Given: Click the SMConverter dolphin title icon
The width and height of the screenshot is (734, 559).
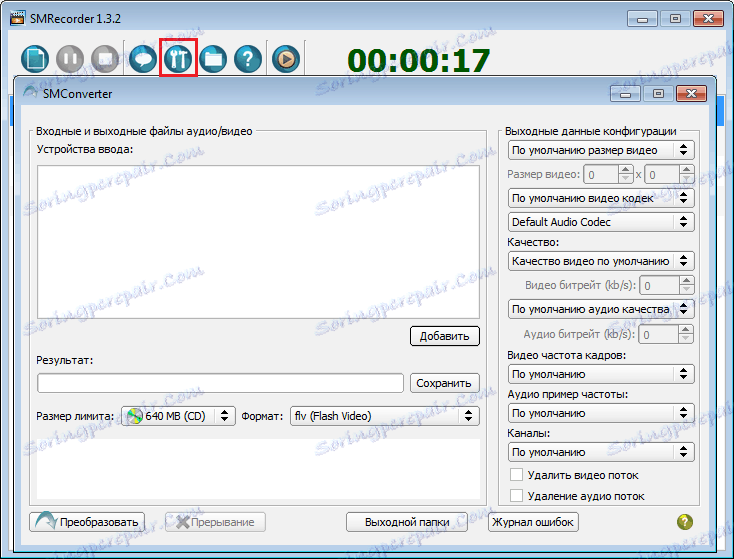Looking at the screenshot, I should [30, 93].
